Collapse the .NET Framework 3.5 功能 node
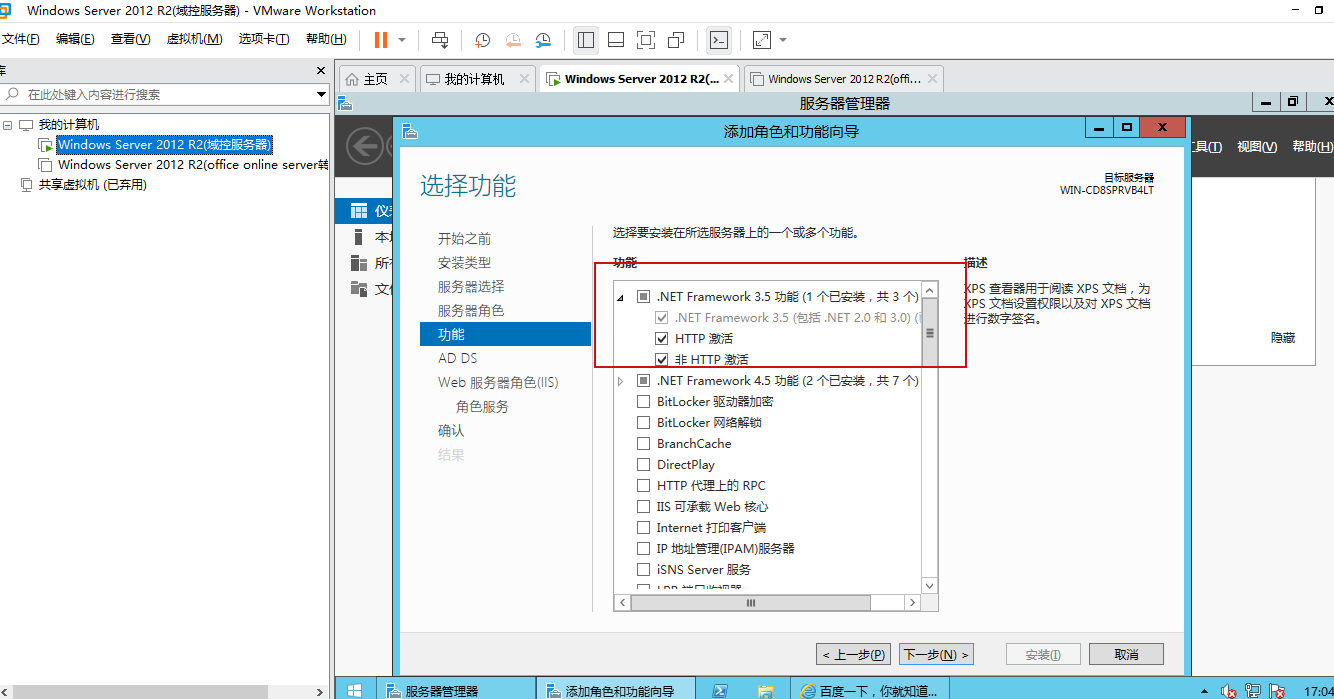Viewport: 1334px width, 699px height. 620,297
